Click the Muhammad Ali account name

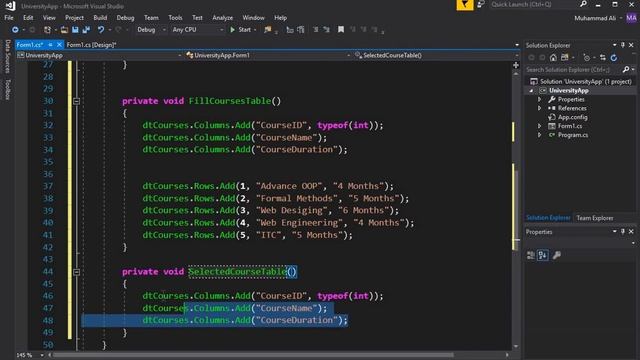[x=595, y=18]
